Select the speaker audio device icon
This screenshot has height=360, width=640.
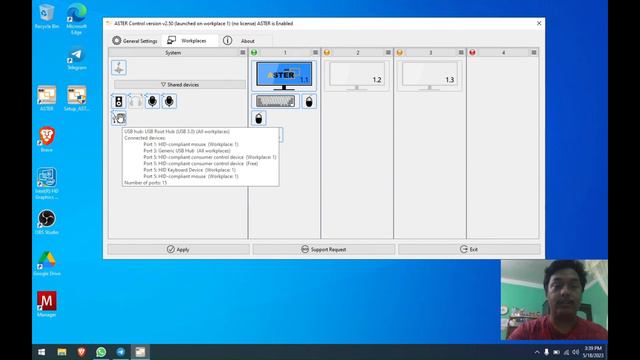click(x=119, y=101)
